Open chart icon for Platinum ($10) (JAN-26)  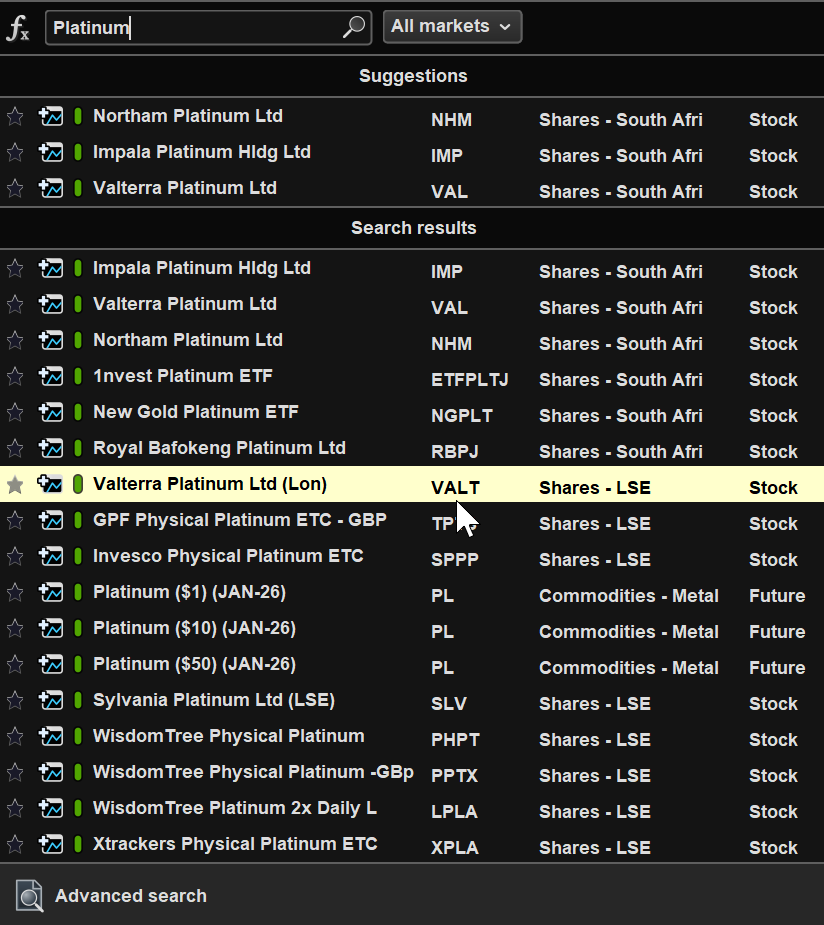point(51,628)
